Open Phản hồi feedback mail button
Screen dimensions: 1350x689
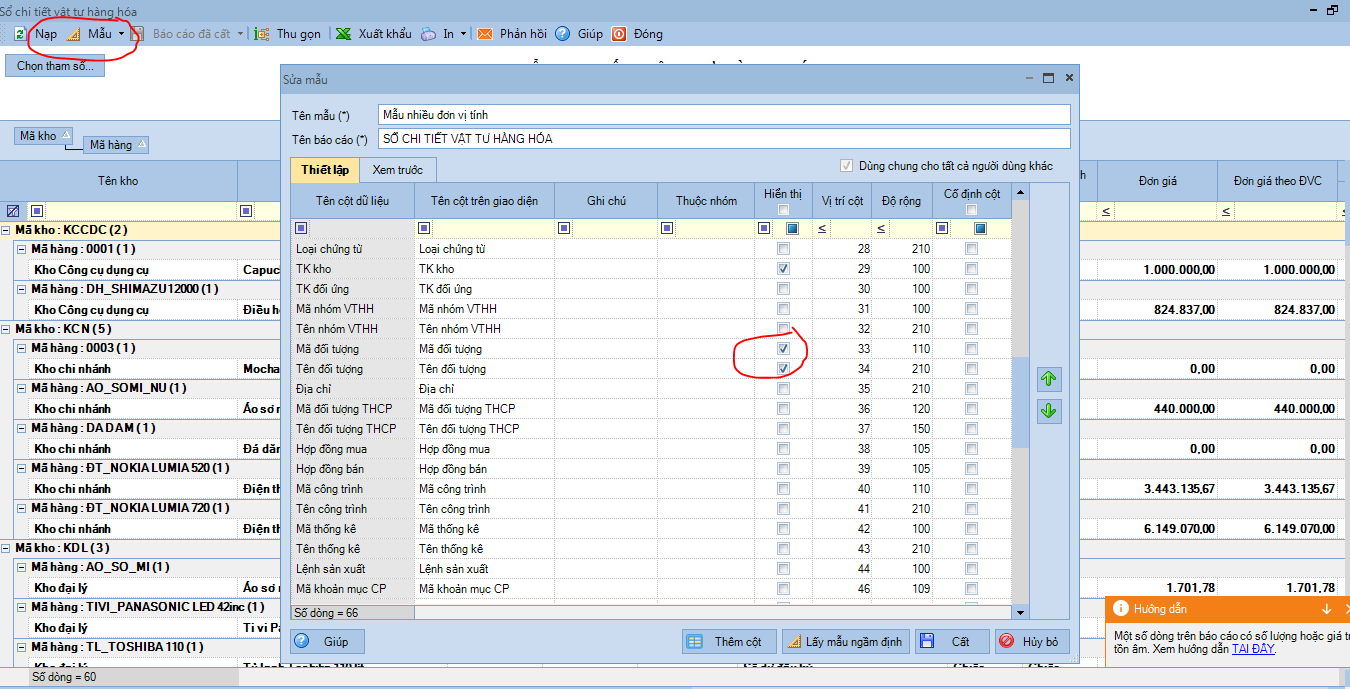click(x=512, y=33)
